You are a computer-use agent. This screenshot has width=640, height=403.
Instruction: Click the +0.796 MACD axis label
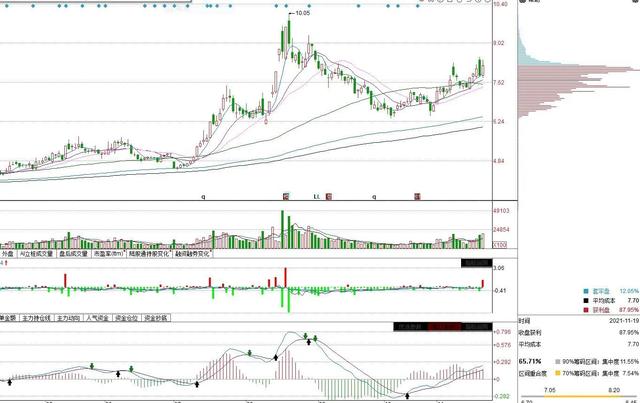click(502, 332)
